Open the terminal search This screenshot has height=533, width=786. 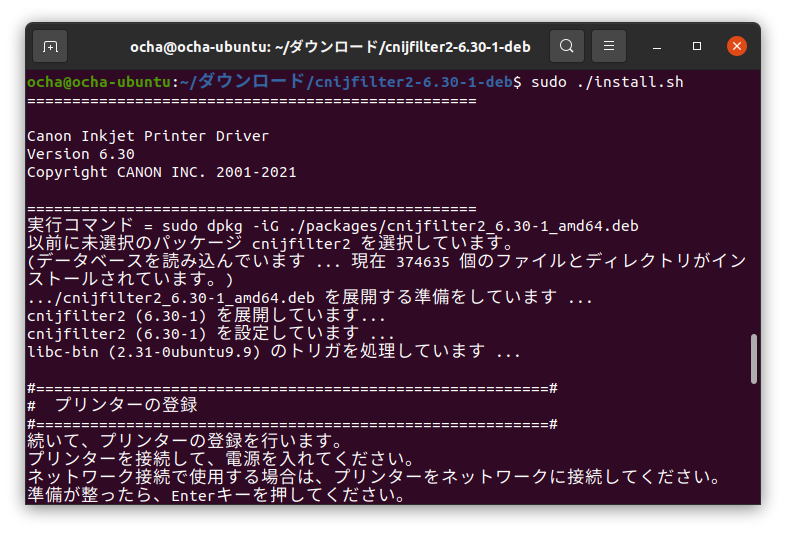(567, 46)
